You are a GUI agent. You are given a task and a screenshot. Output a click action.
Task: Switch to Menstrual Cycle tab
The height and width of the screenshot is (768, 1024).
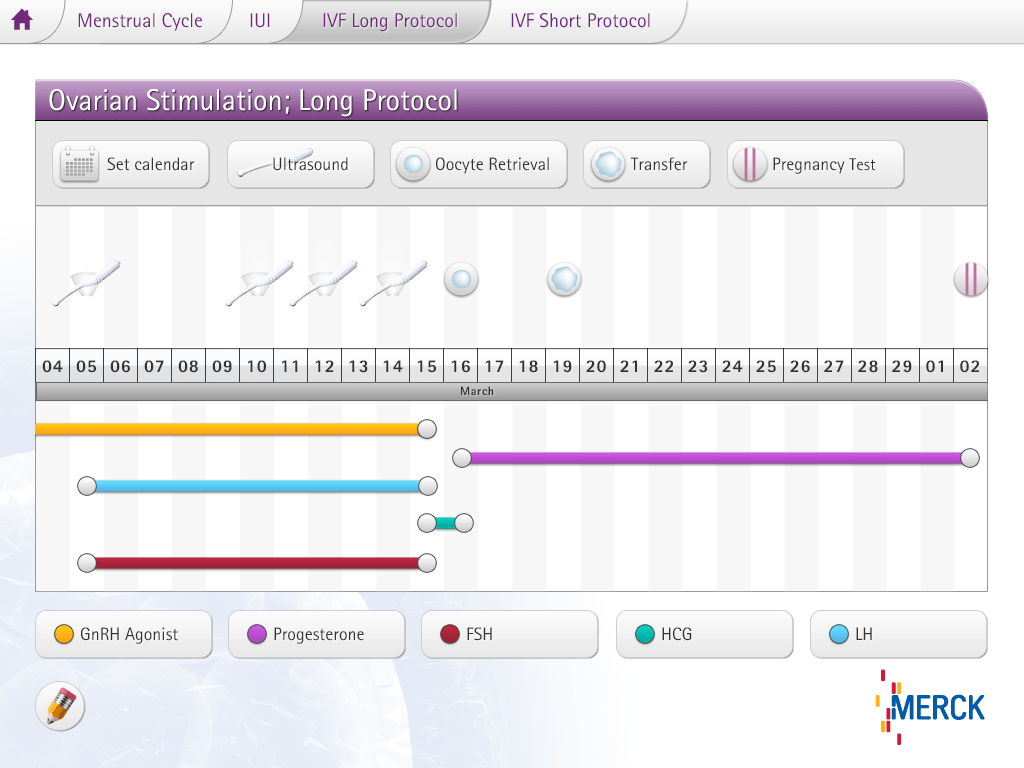pyautogui.click(x=140, y=21)
